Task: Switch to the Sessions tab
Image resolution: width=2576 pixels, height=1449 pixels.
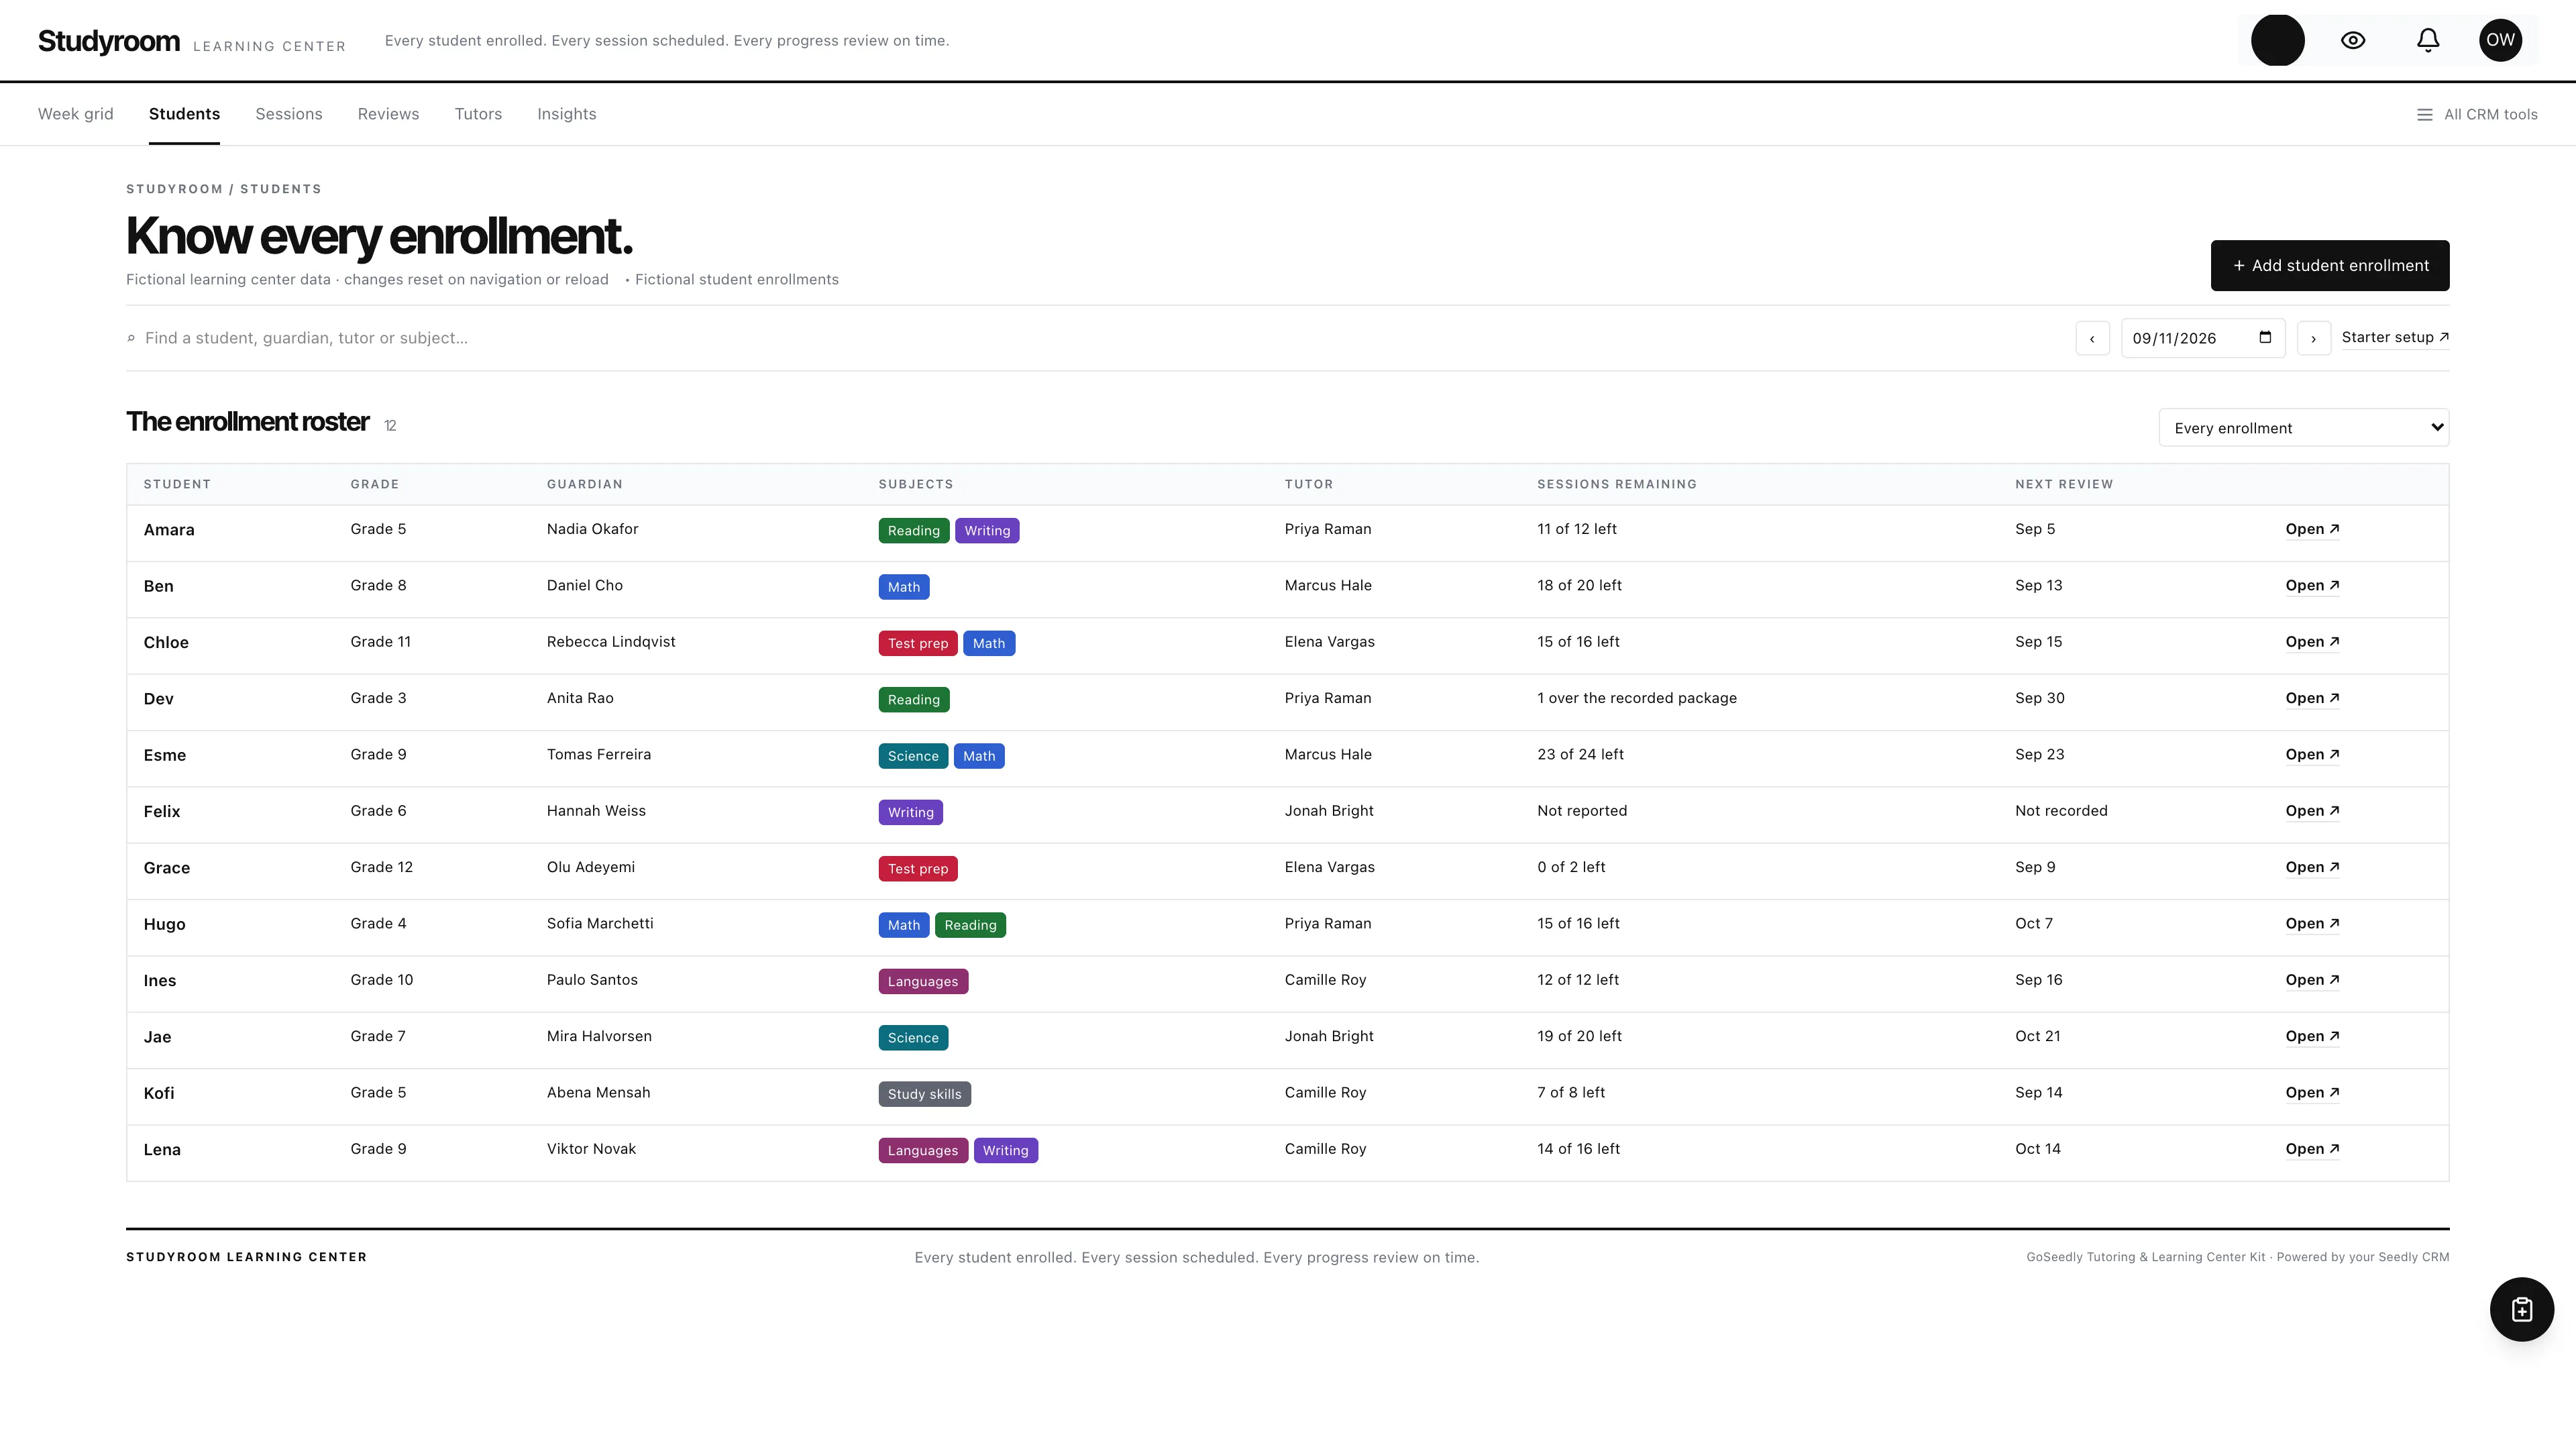Action: pos(289,114)
